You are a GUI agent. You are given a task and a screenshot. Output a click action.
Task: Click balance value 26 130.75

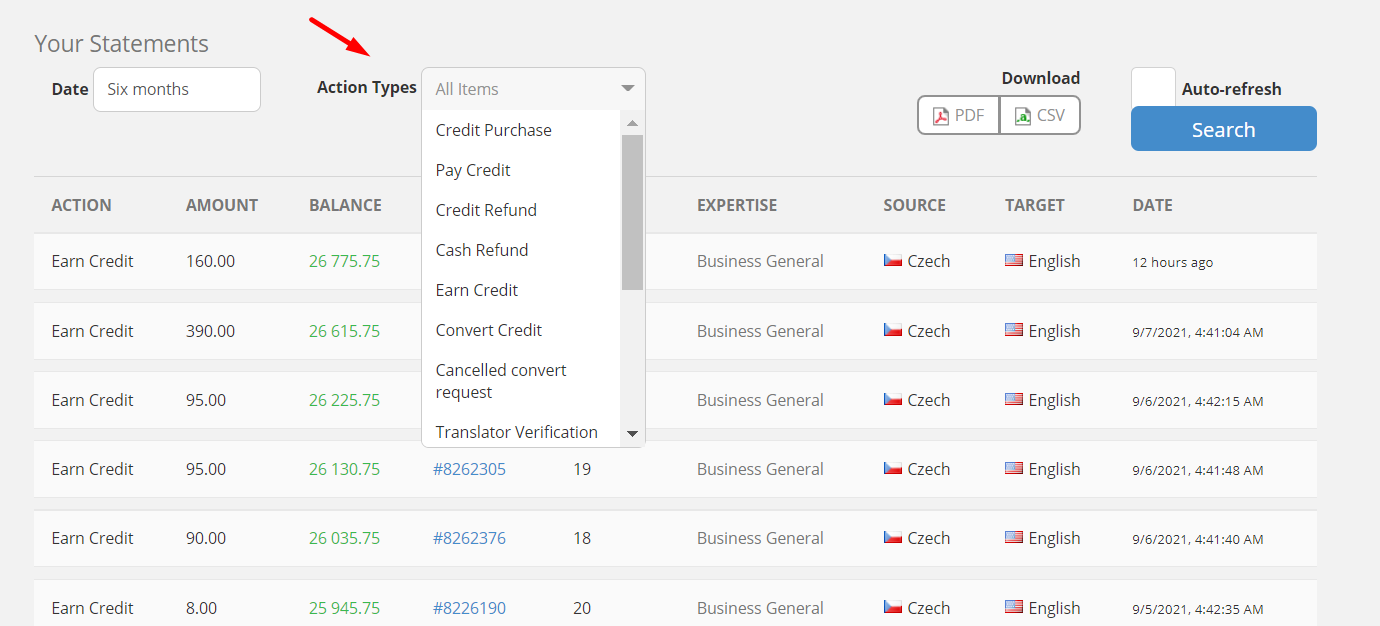coord(344,469)
